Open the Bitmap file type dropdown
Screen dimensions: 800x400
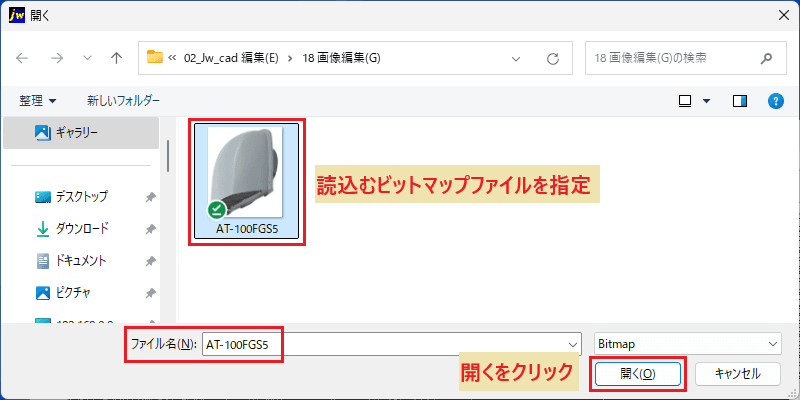click(688, 344)
